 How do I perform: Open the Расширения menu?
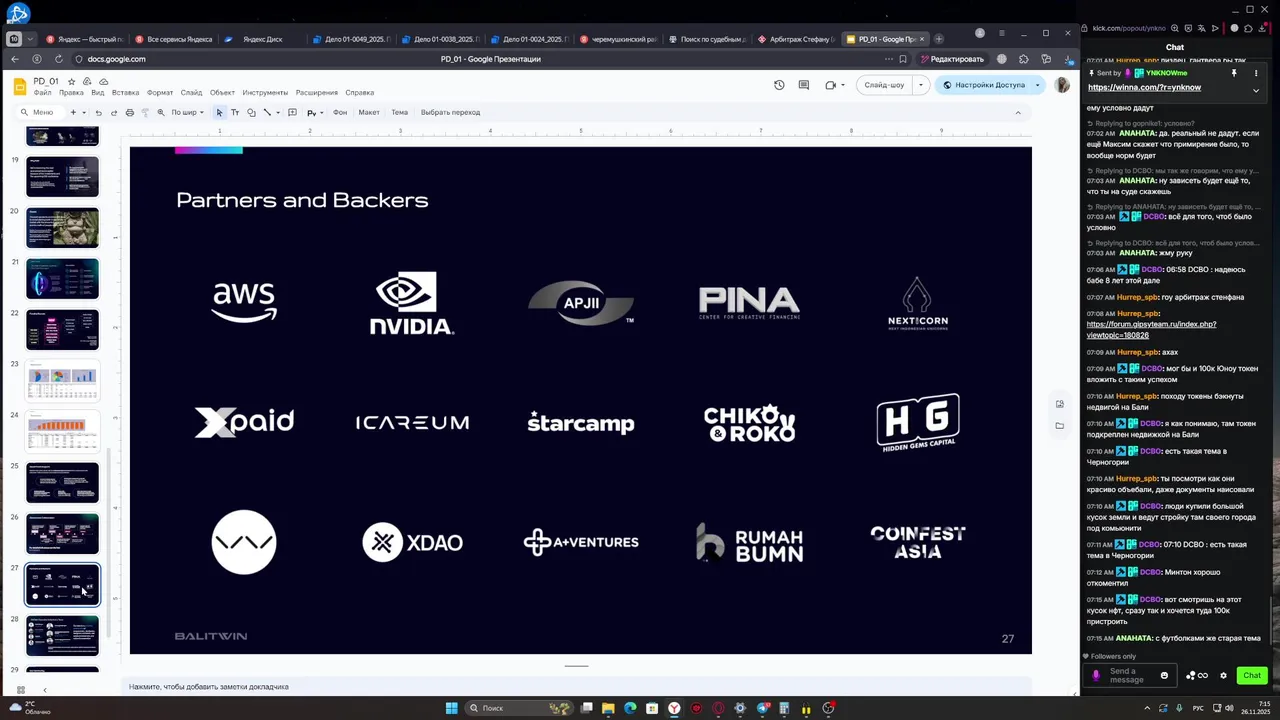316,93
